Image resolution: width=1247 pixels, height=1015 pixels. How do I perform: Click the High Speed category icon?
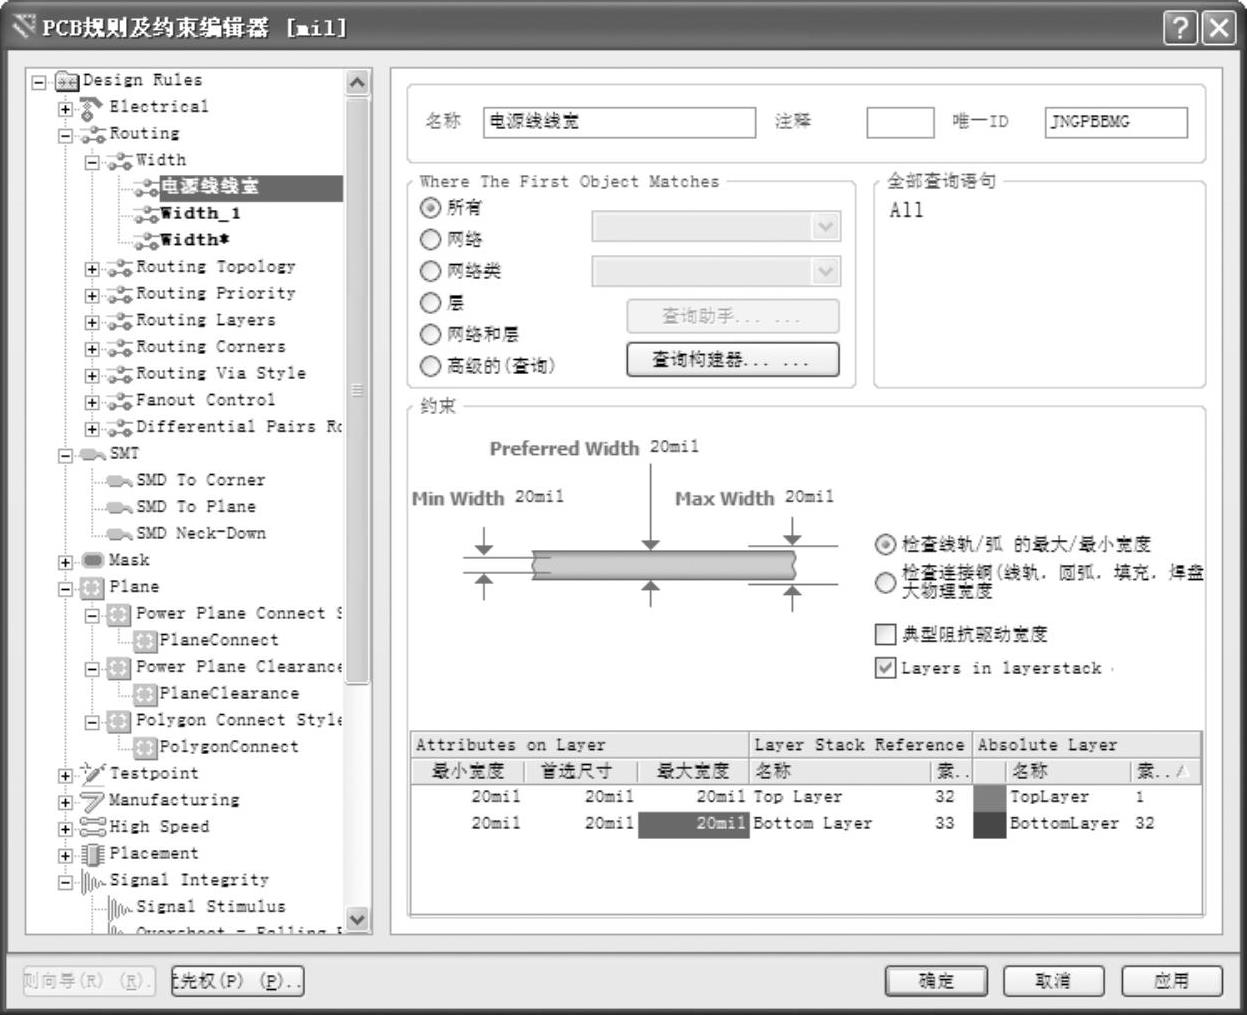pyautogui.click(x=93, y=827)
